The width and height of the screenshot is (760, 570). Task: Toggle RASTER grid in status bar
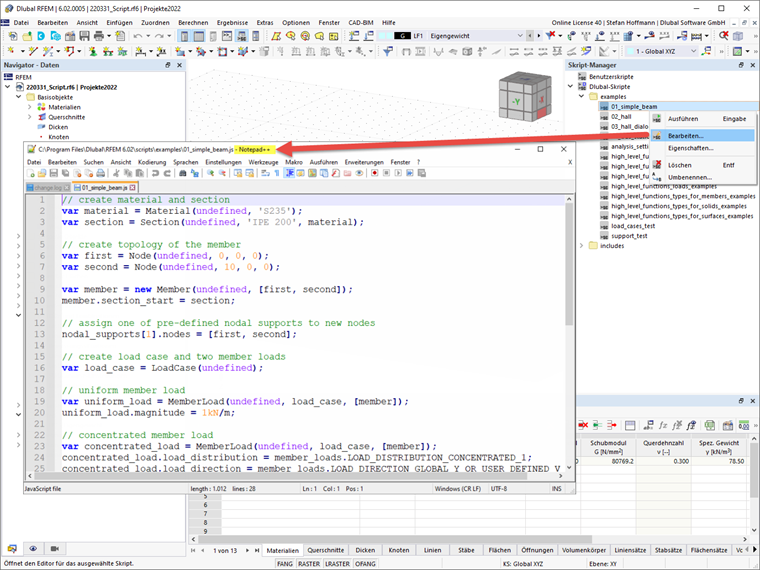(311, 563)
